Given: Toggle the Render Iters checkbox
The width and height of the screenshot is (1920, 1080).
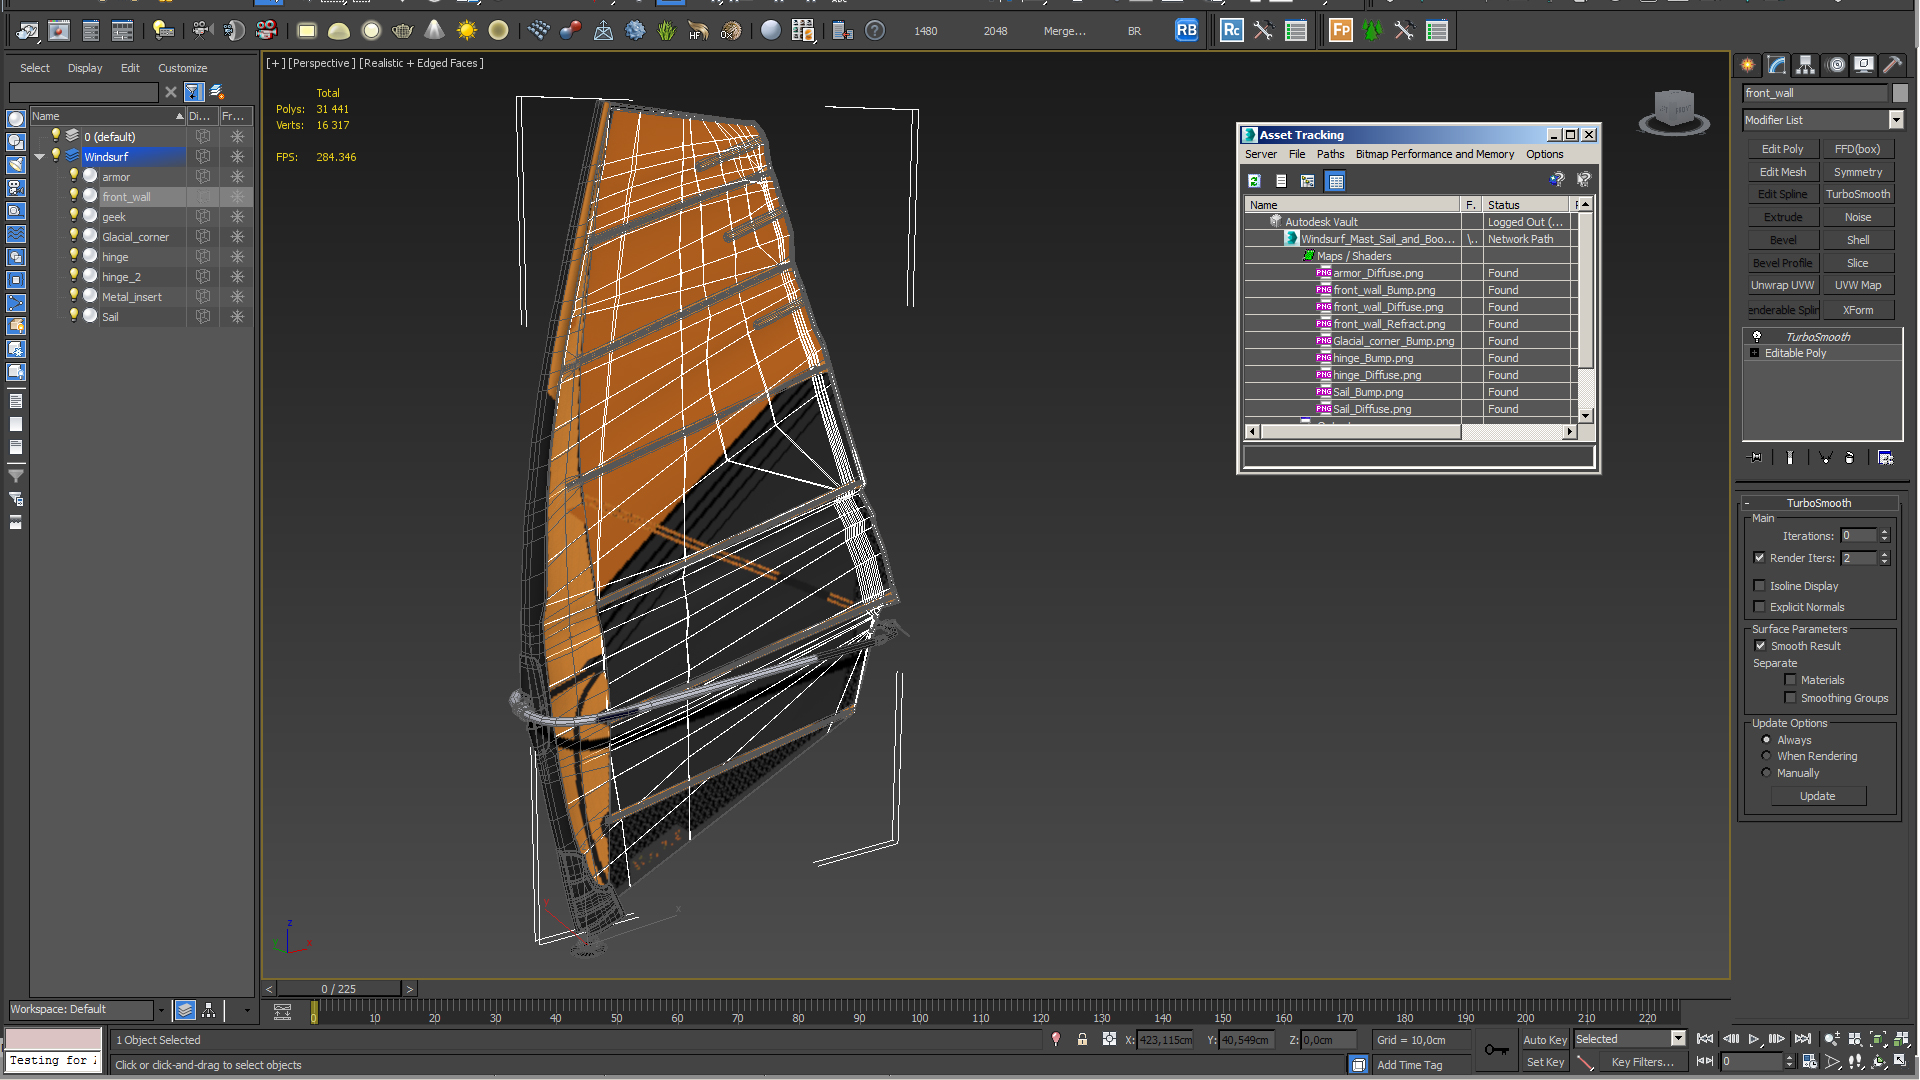Looking at the screenshot, I should tap(1759, 558).
